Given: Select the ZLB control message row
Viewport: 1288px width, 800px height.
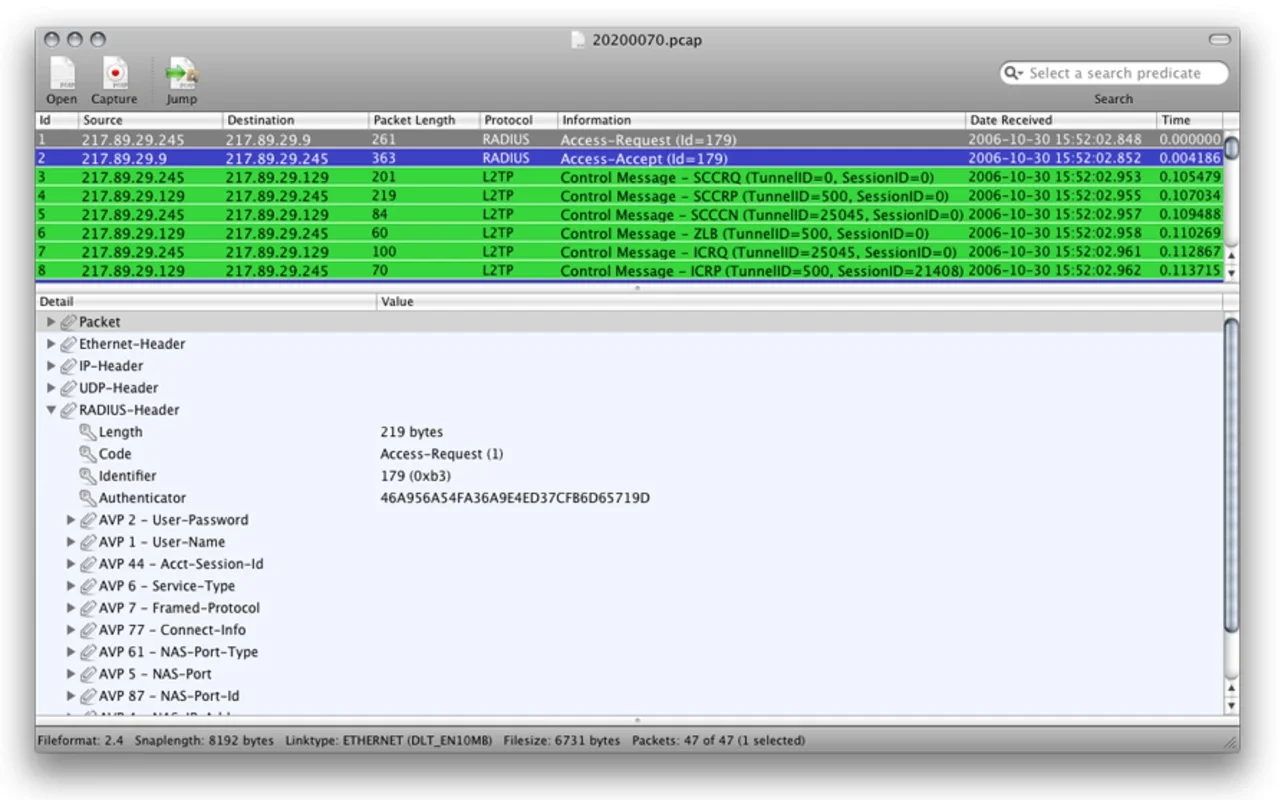Looking at the screenshot, I should (629, 233).
